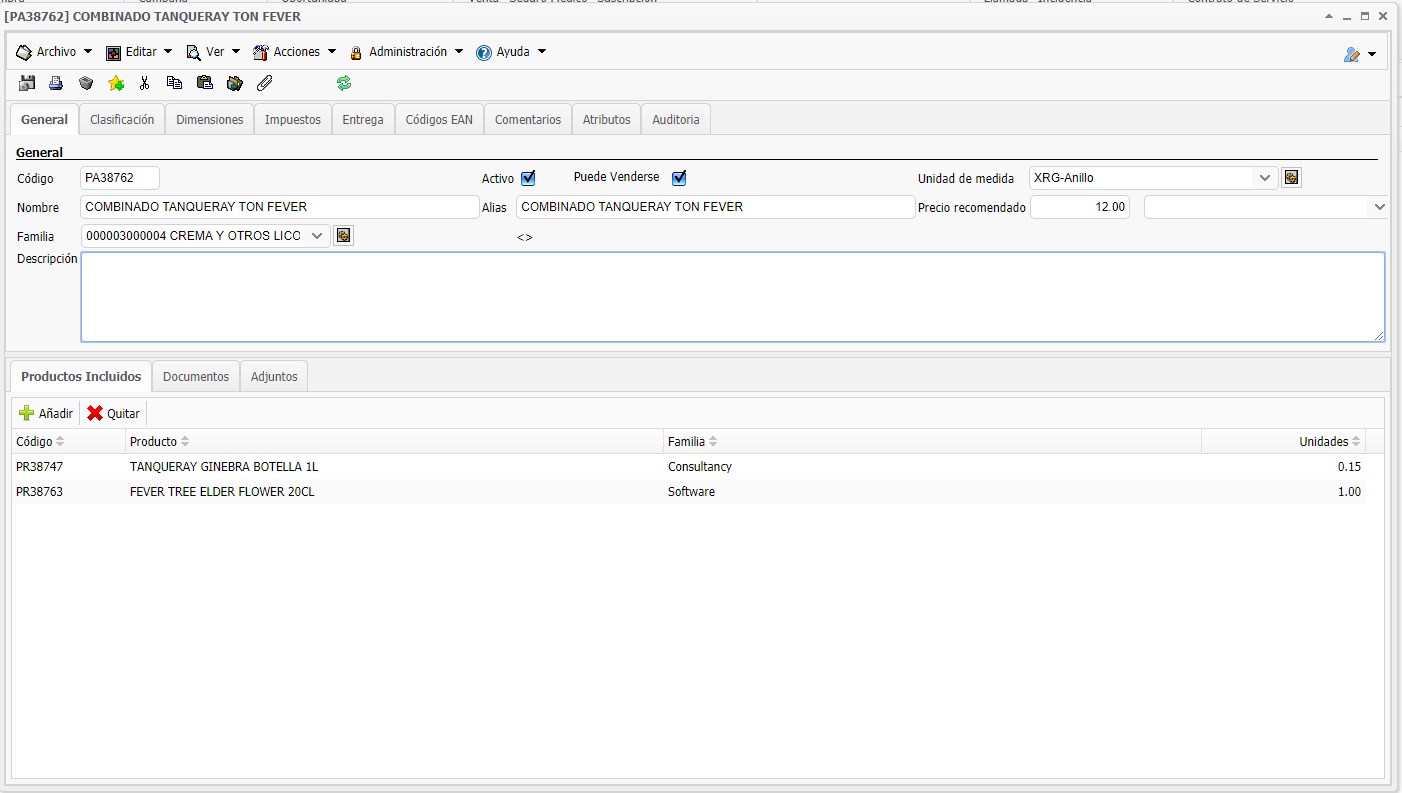1402x793 pixels.
Task: Open the Editar menu
Action: [139, 52]
